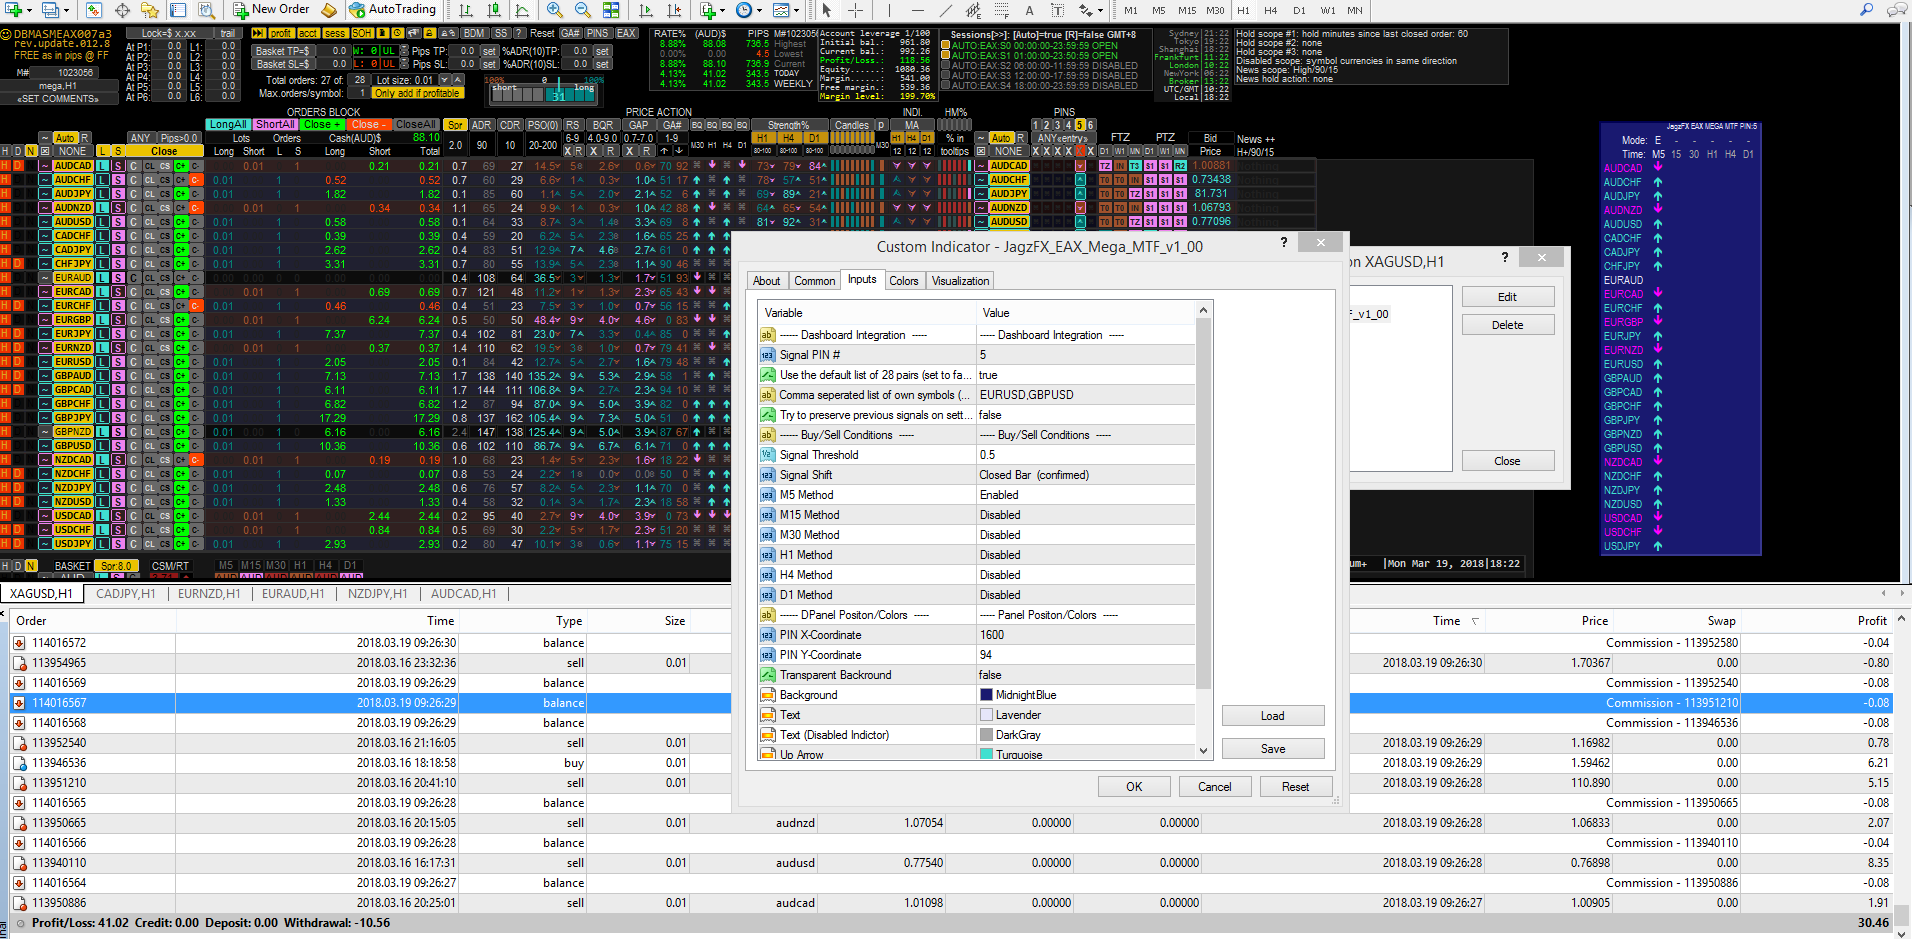Select the text label 'A' tool
Image resolution: width=1912 pixels, height=939 pixels.
coord(1029,10)
